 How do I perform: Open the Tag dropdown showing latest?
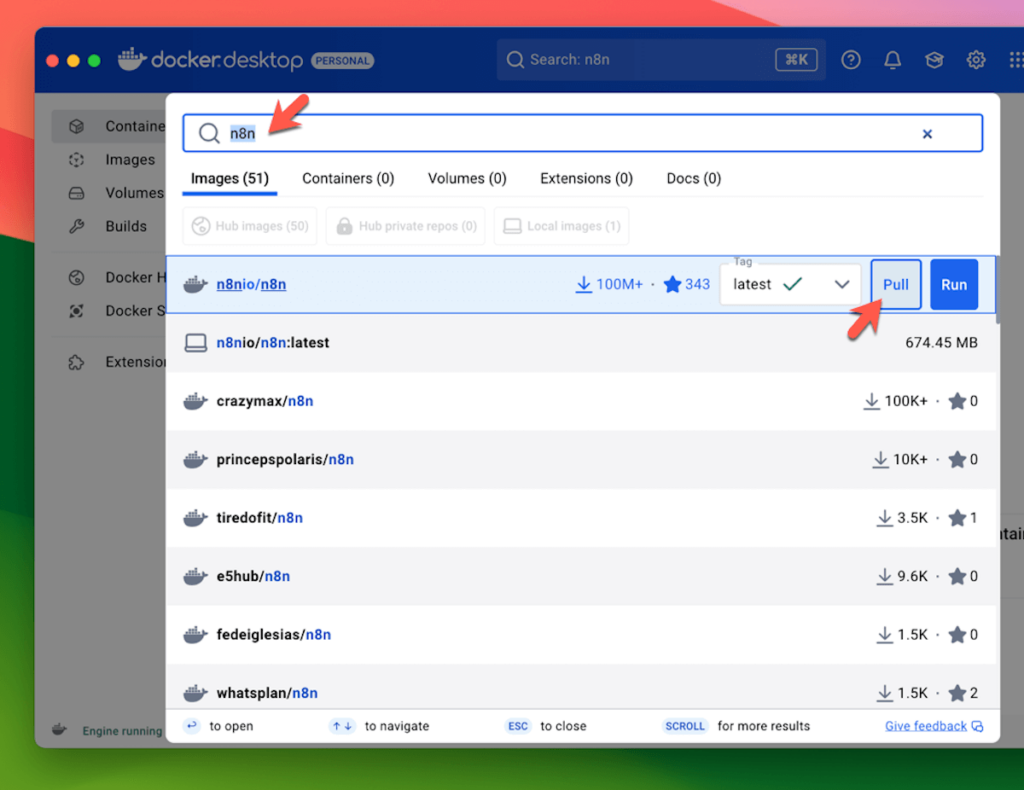790,284
